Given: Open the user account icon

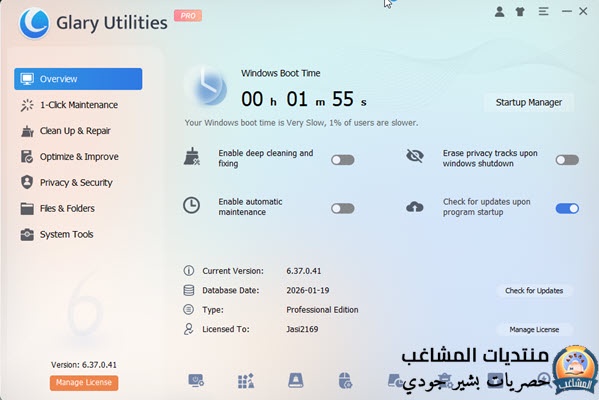Looking at the screenshot, I should (499, 11).
